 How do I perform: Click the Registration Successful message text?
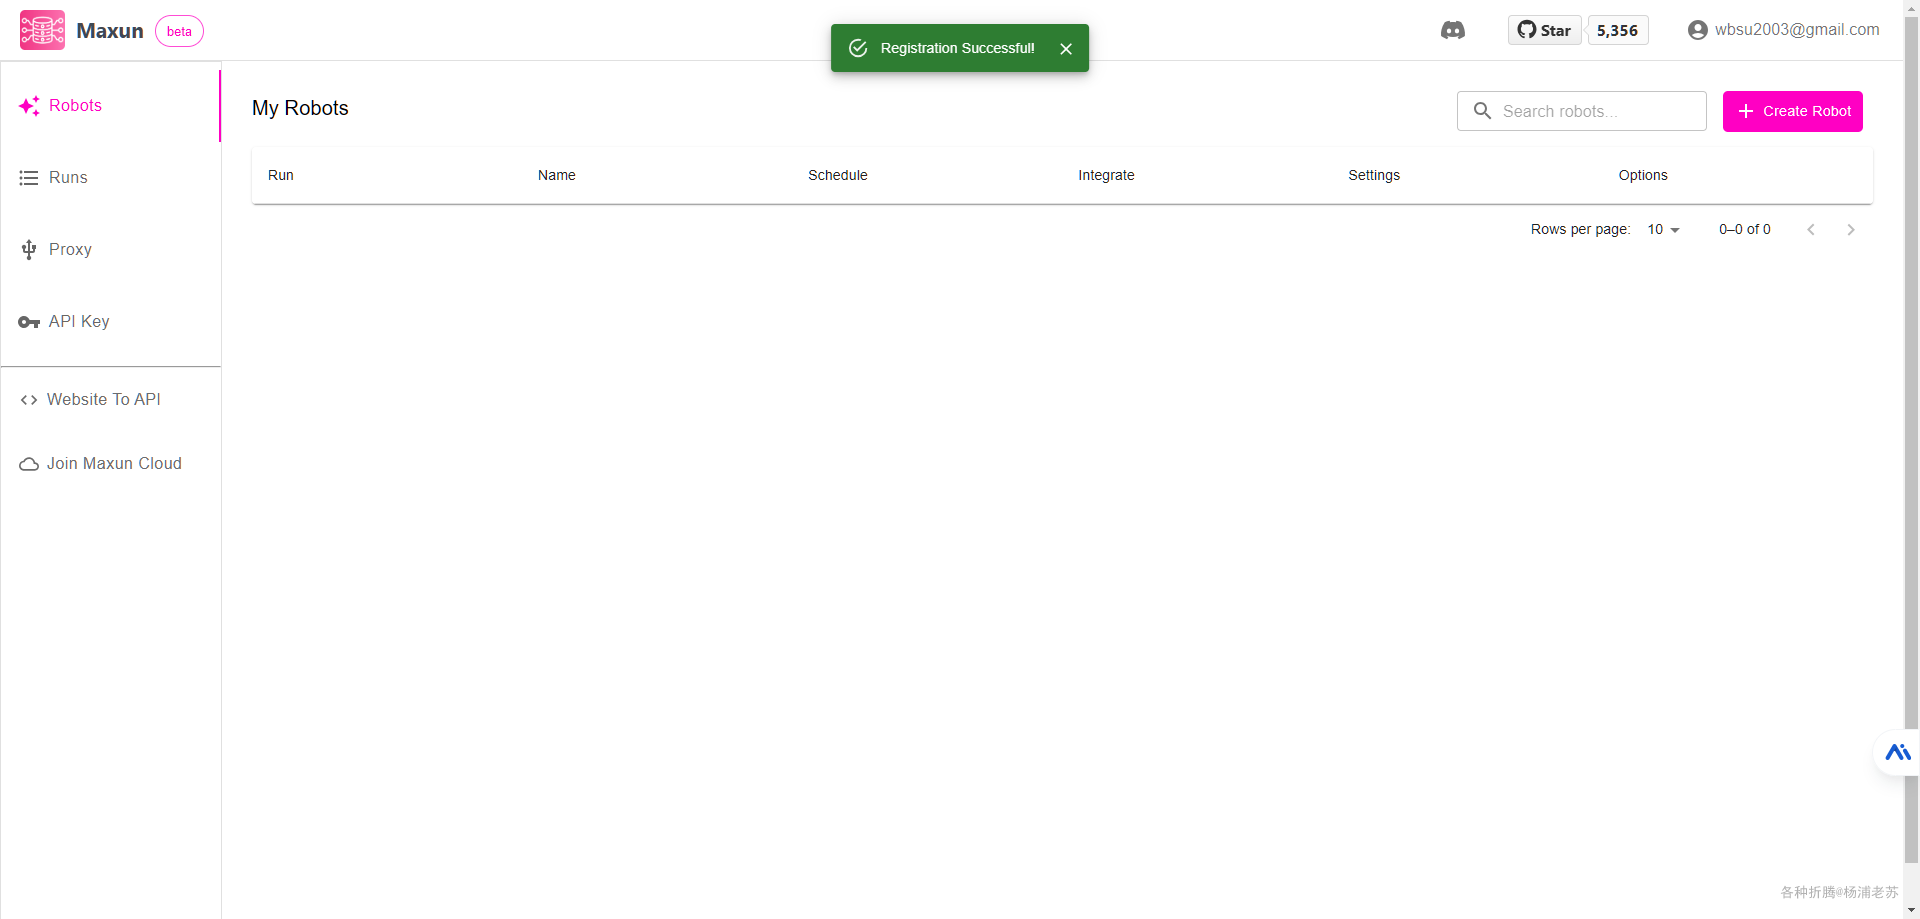[x=957, y=48]
